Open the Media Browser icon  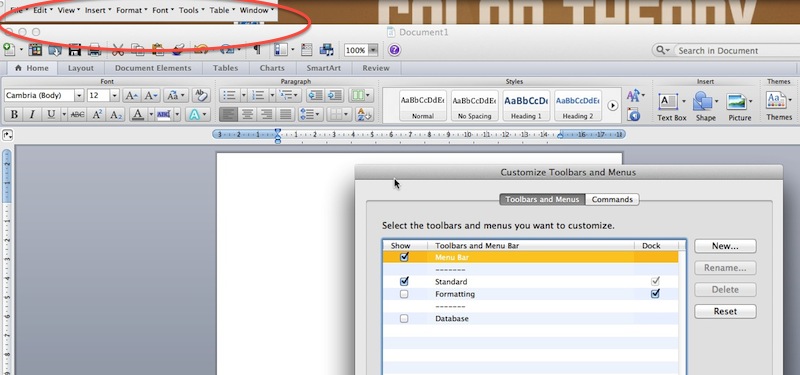[x=327, y=50]
